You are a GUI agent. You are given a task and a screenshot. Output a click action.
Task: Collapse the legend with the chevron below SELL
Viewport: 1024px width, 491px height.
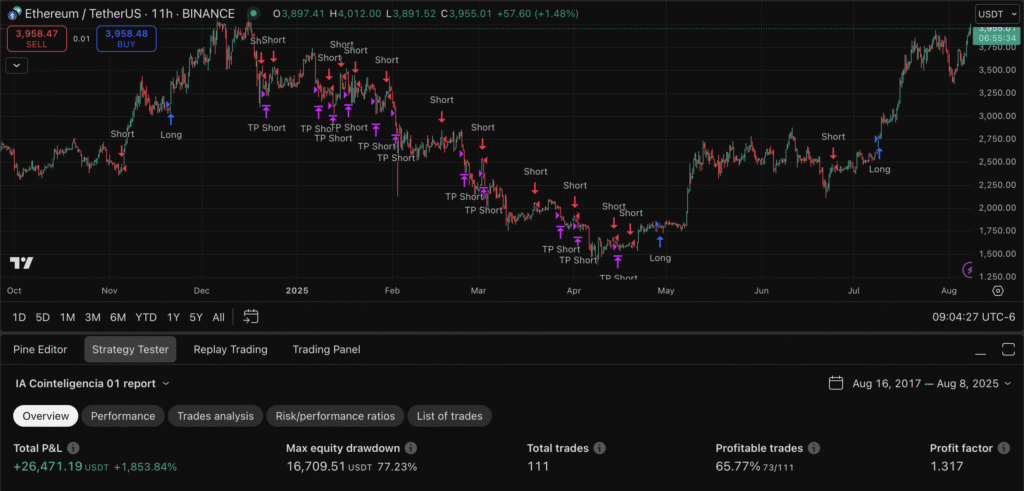click(x=16, y=65)
